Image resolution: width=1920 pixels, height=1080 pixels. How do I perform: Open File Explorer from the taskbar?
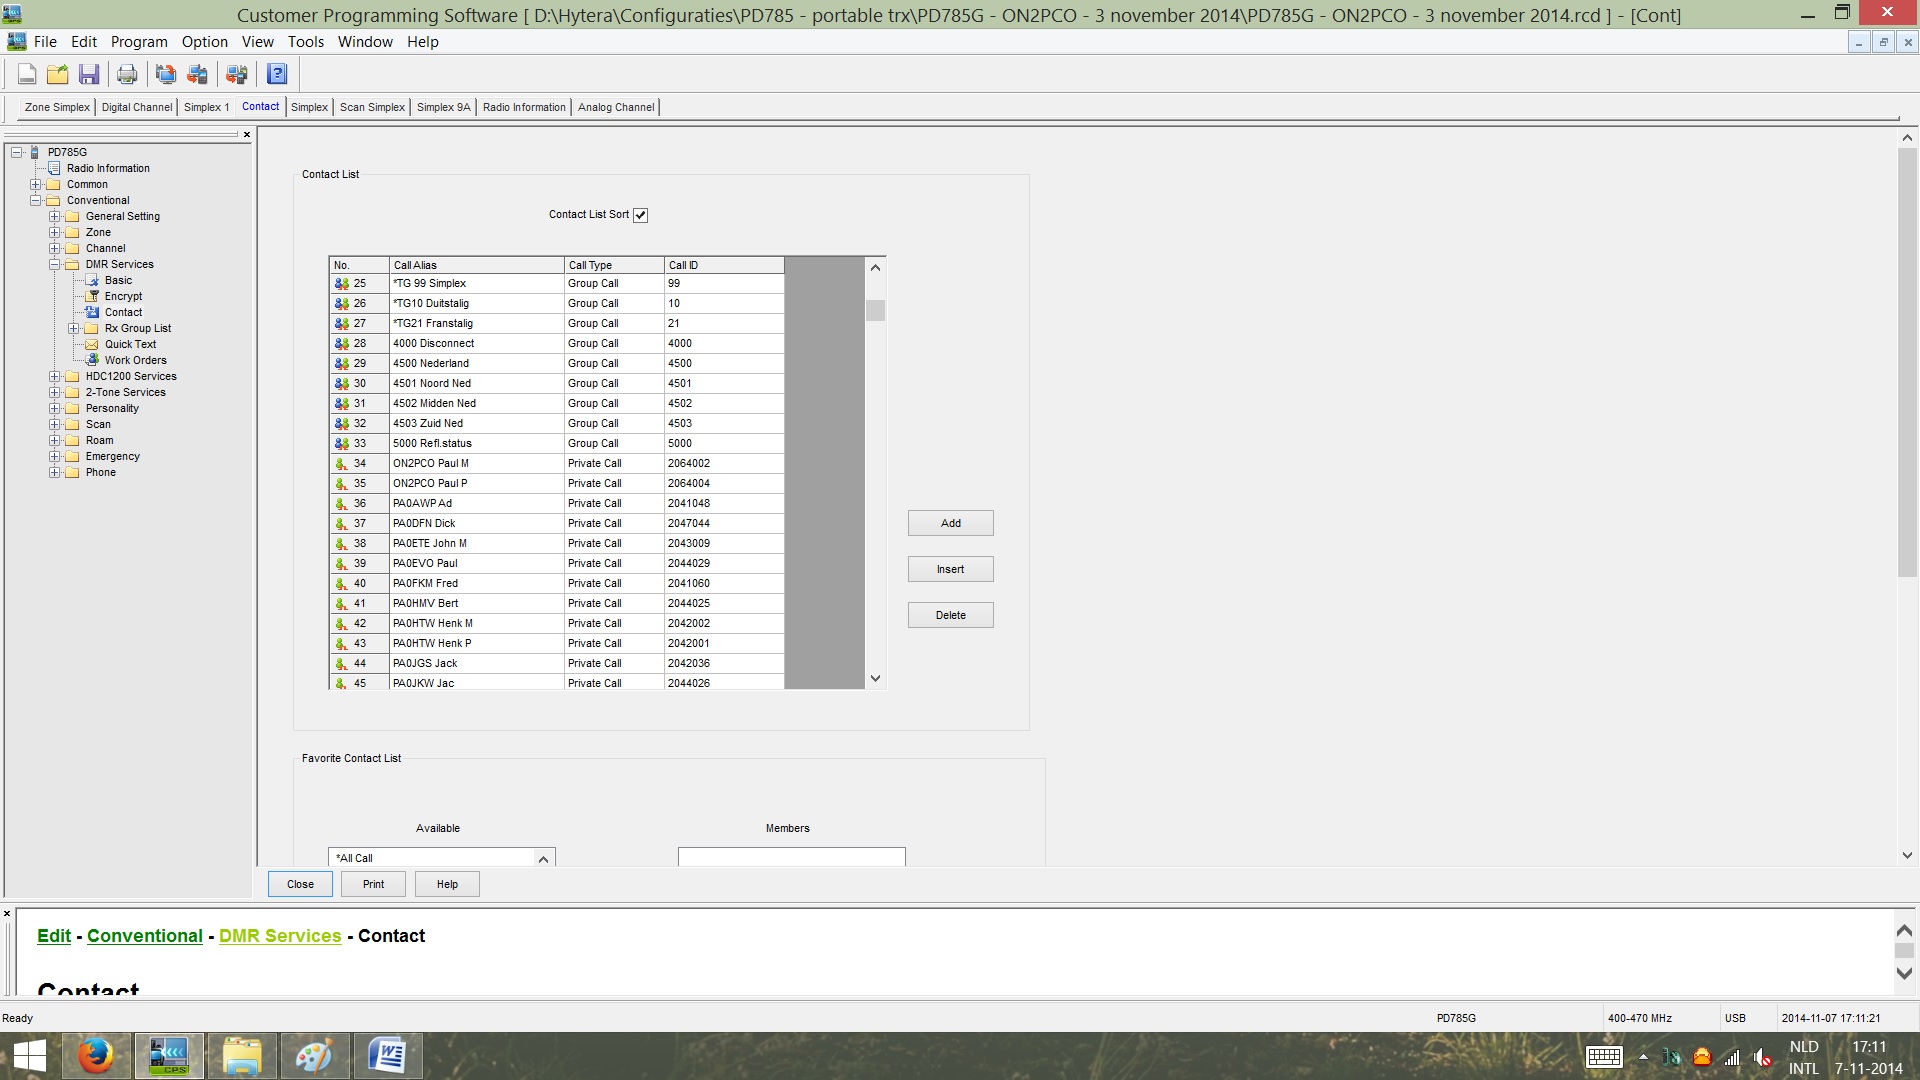(x=242, y=1056)
